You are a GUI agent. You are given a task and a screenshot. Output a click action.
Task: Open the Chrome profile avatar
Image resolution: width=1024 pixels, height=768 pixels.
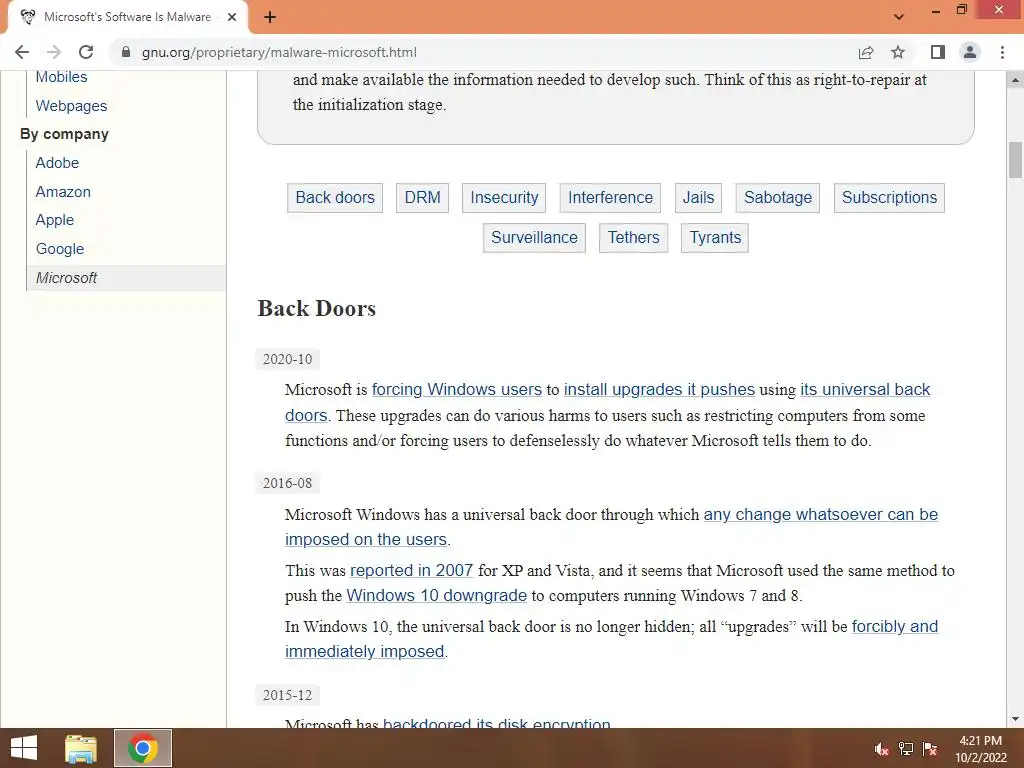click(970, 52)
